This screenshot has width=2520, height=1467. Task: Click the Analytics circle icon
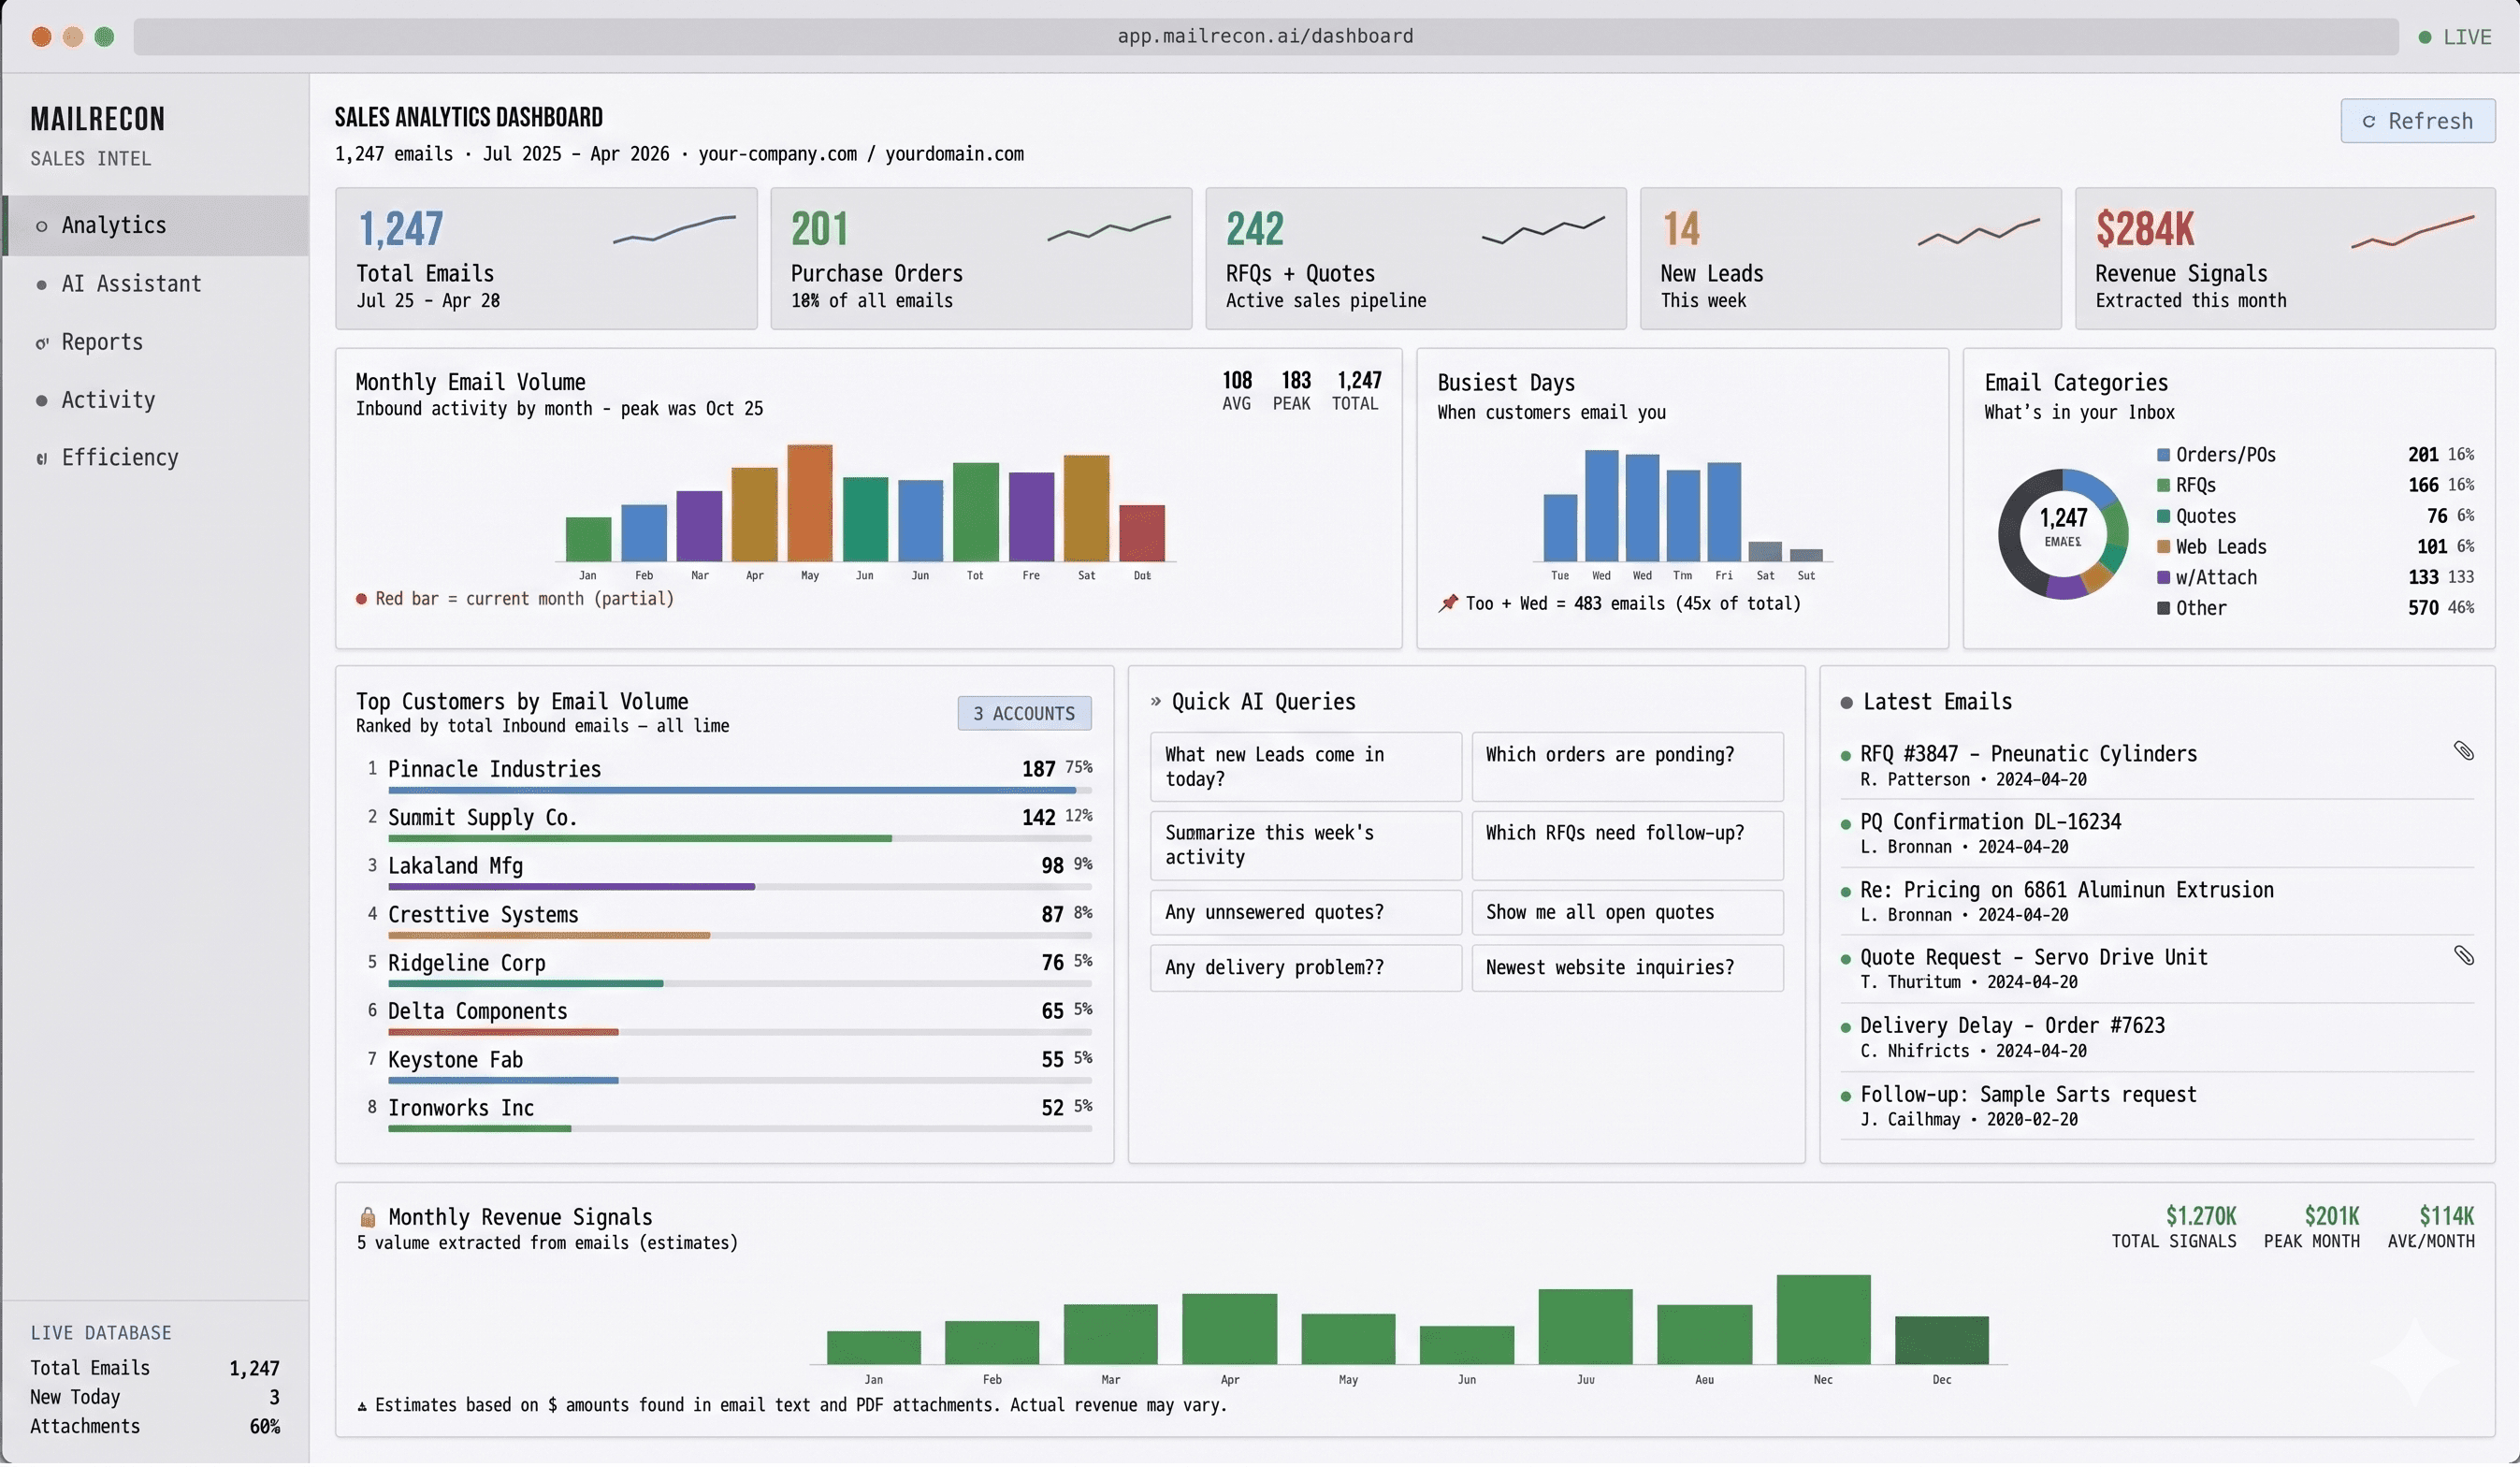pos(41,227)
